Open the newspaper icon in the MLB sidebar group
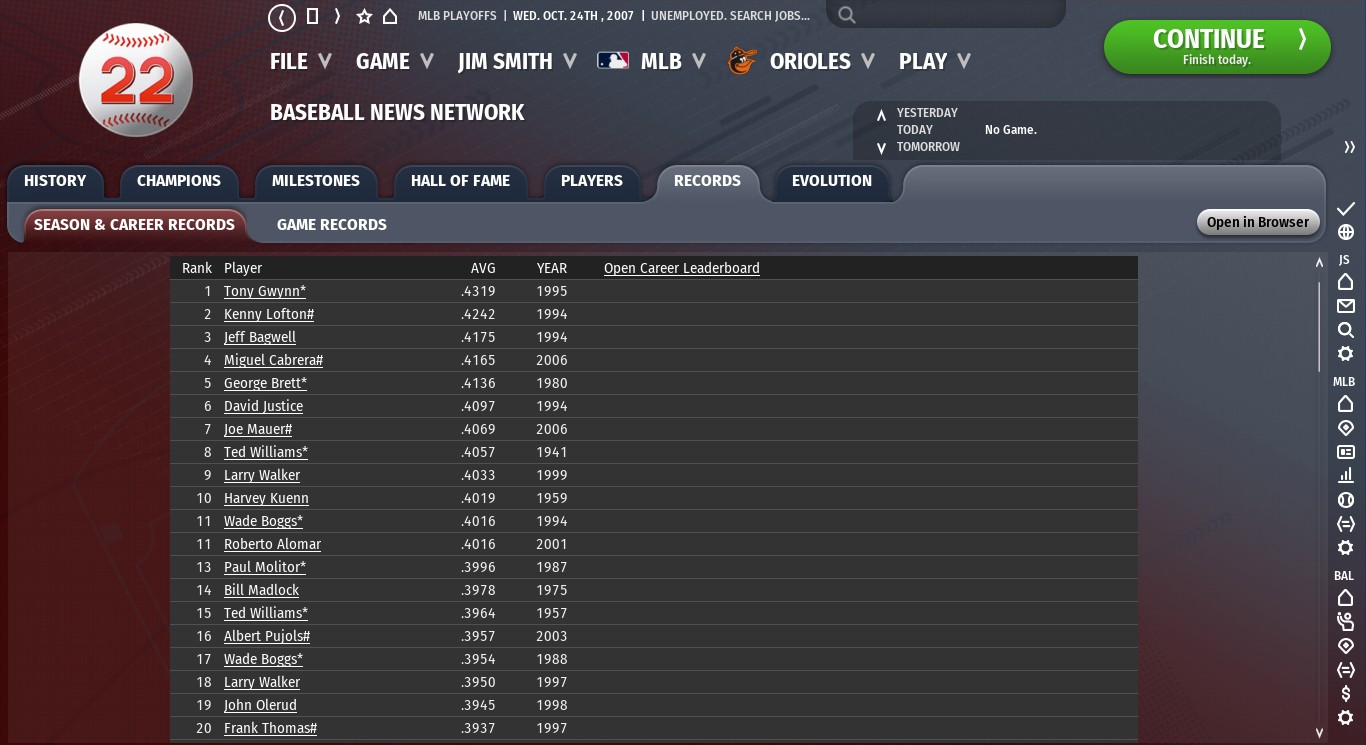This screenshot has width=1366, height=745. (1346, 452)
